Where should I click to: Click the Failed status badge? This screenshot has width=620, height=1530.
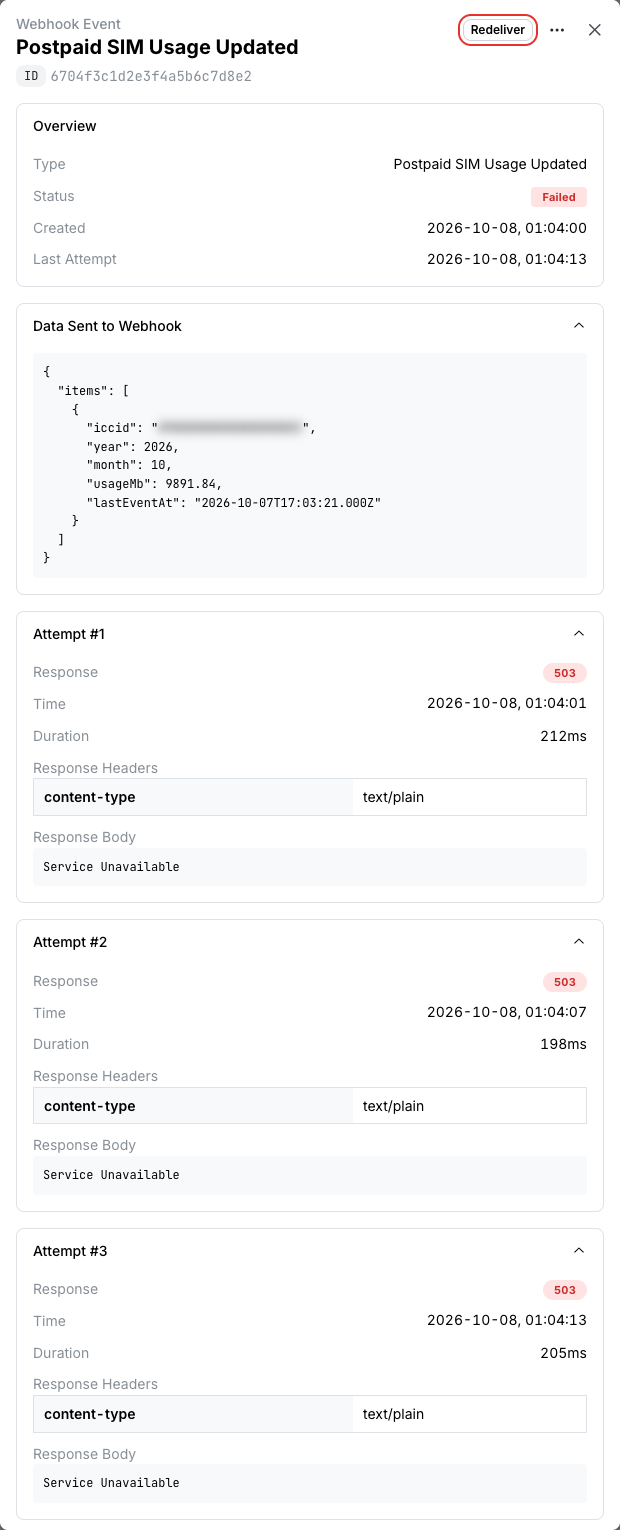(559, 197)
